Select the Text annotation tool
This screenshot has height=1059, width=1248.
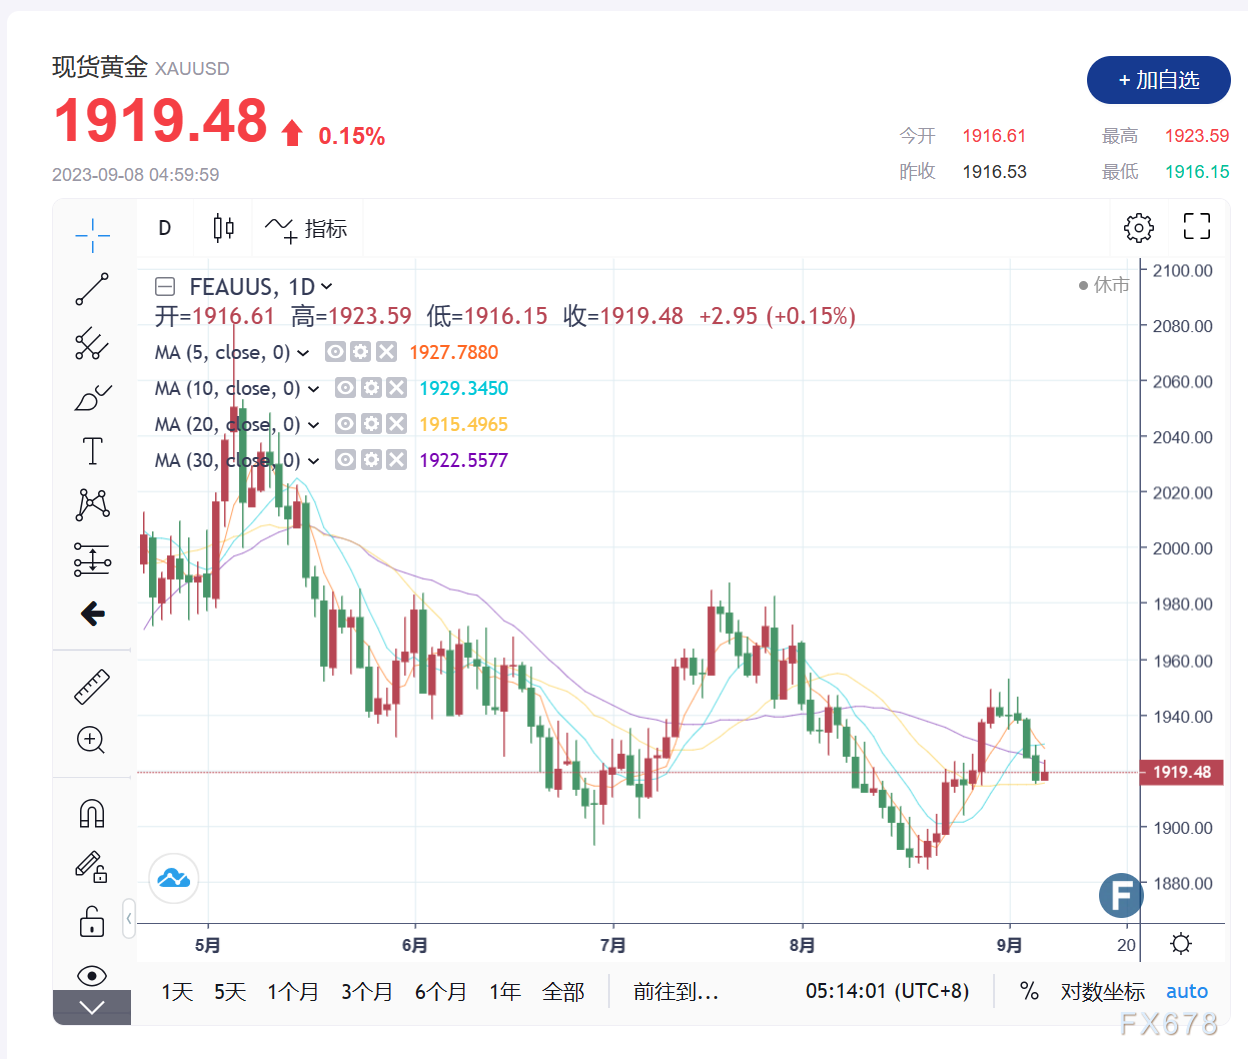point(92,451)
